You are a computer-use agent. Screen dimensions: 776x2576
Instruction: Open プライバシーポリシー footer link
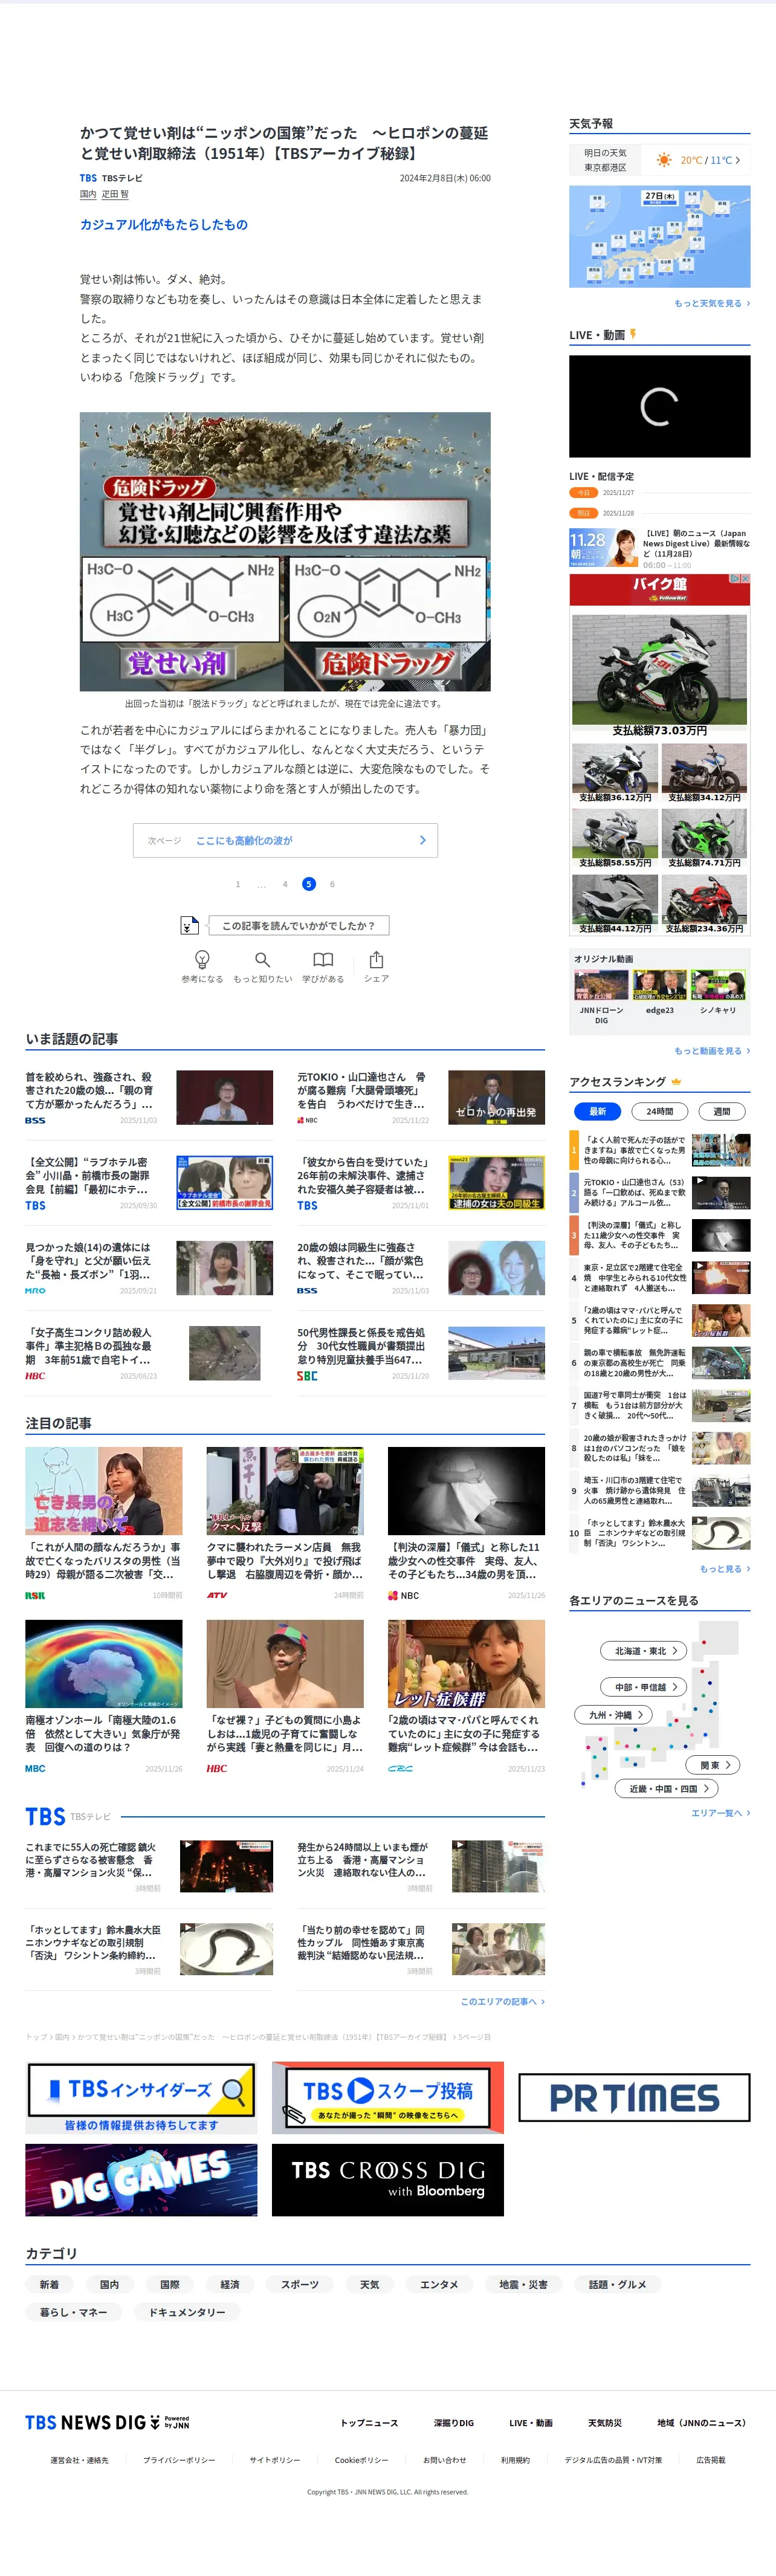(179, 2460)
